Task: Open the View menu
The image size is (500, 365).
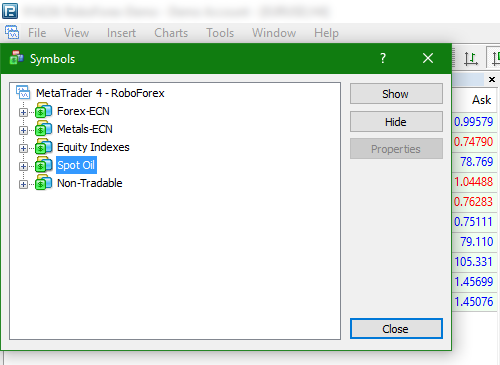Action: [x=76, y=33]
